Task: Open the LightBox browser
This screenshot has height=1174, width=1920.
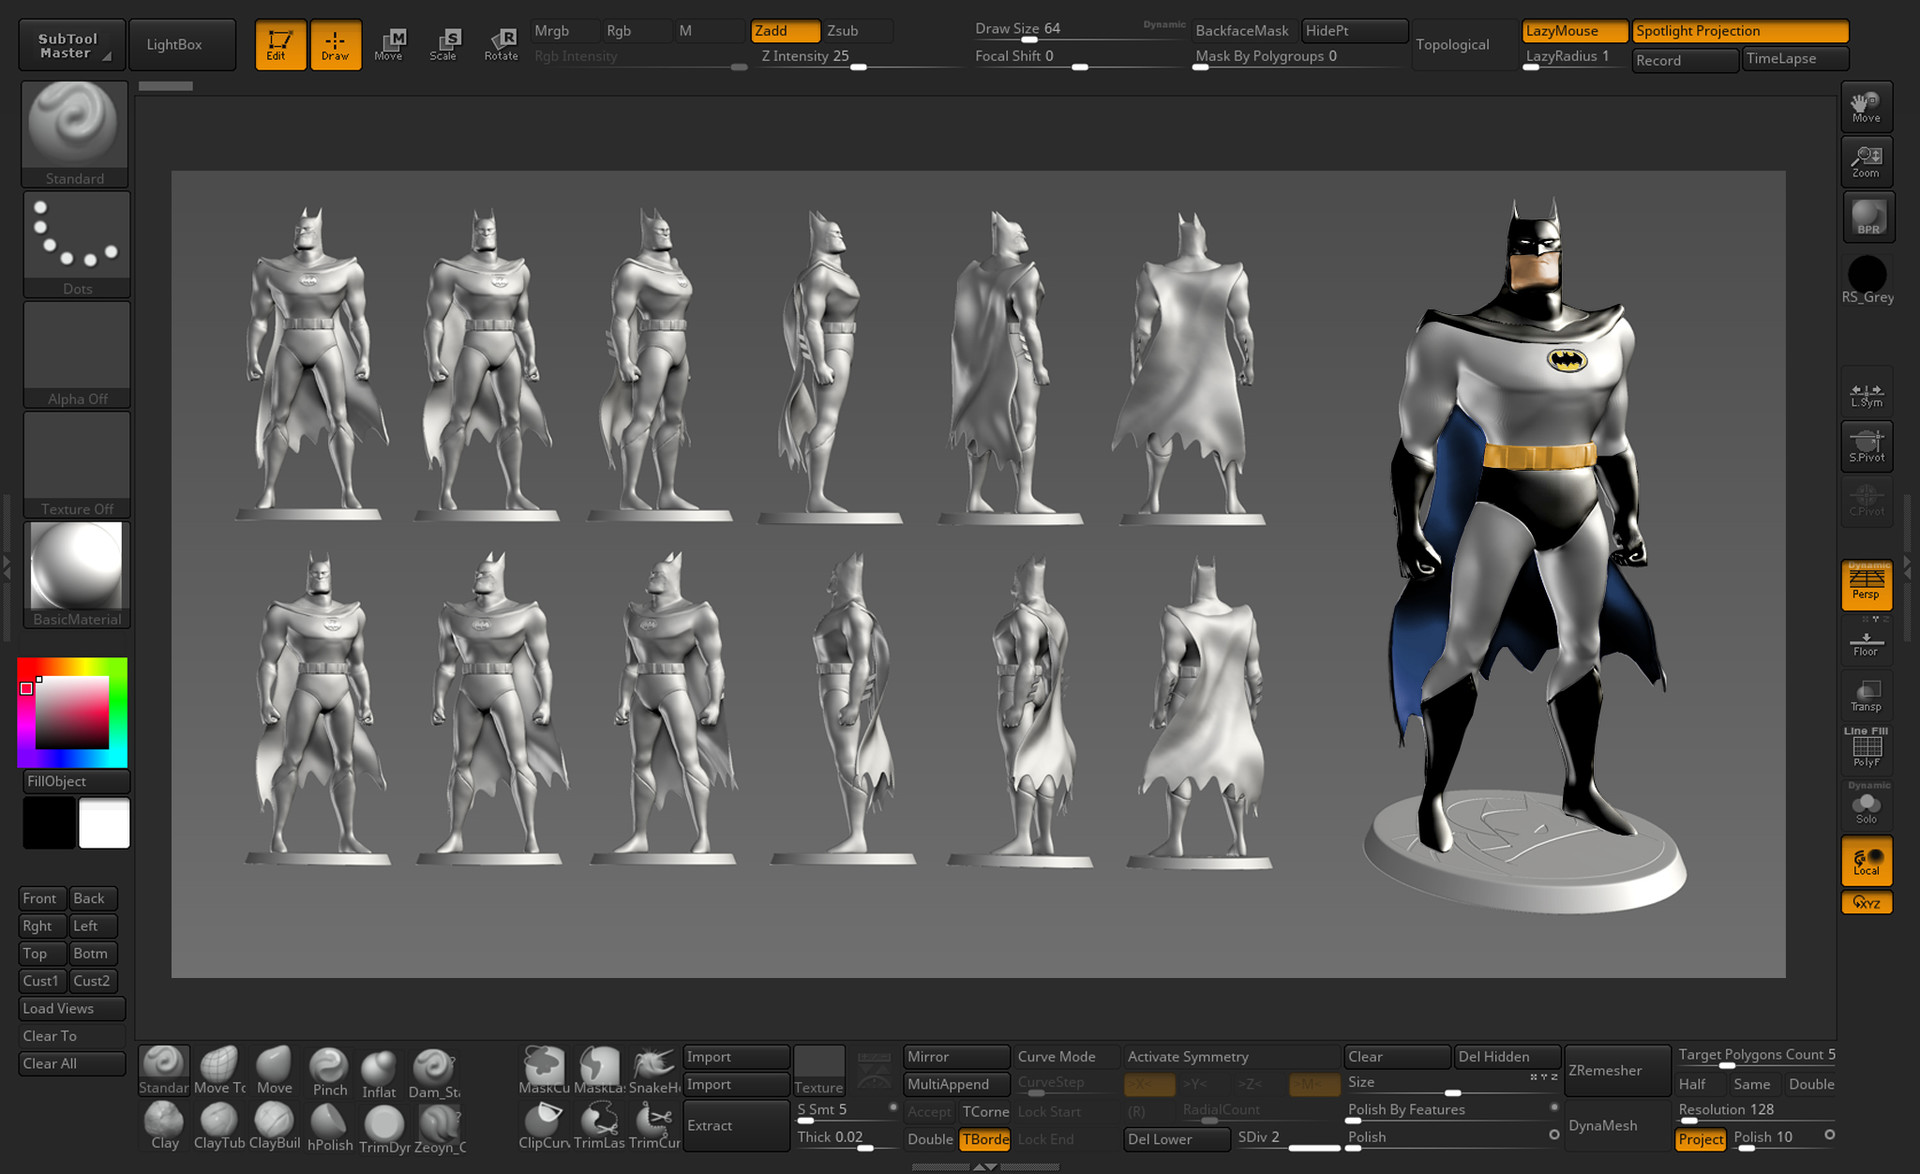Action: (182, 45)
